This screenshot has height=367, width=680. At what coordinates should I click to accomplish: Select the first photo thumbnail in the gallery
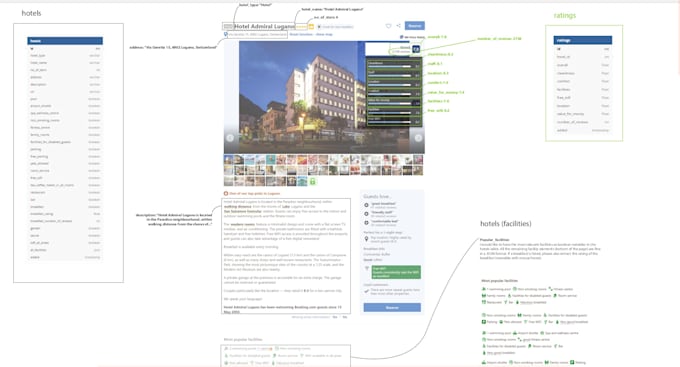229,160
